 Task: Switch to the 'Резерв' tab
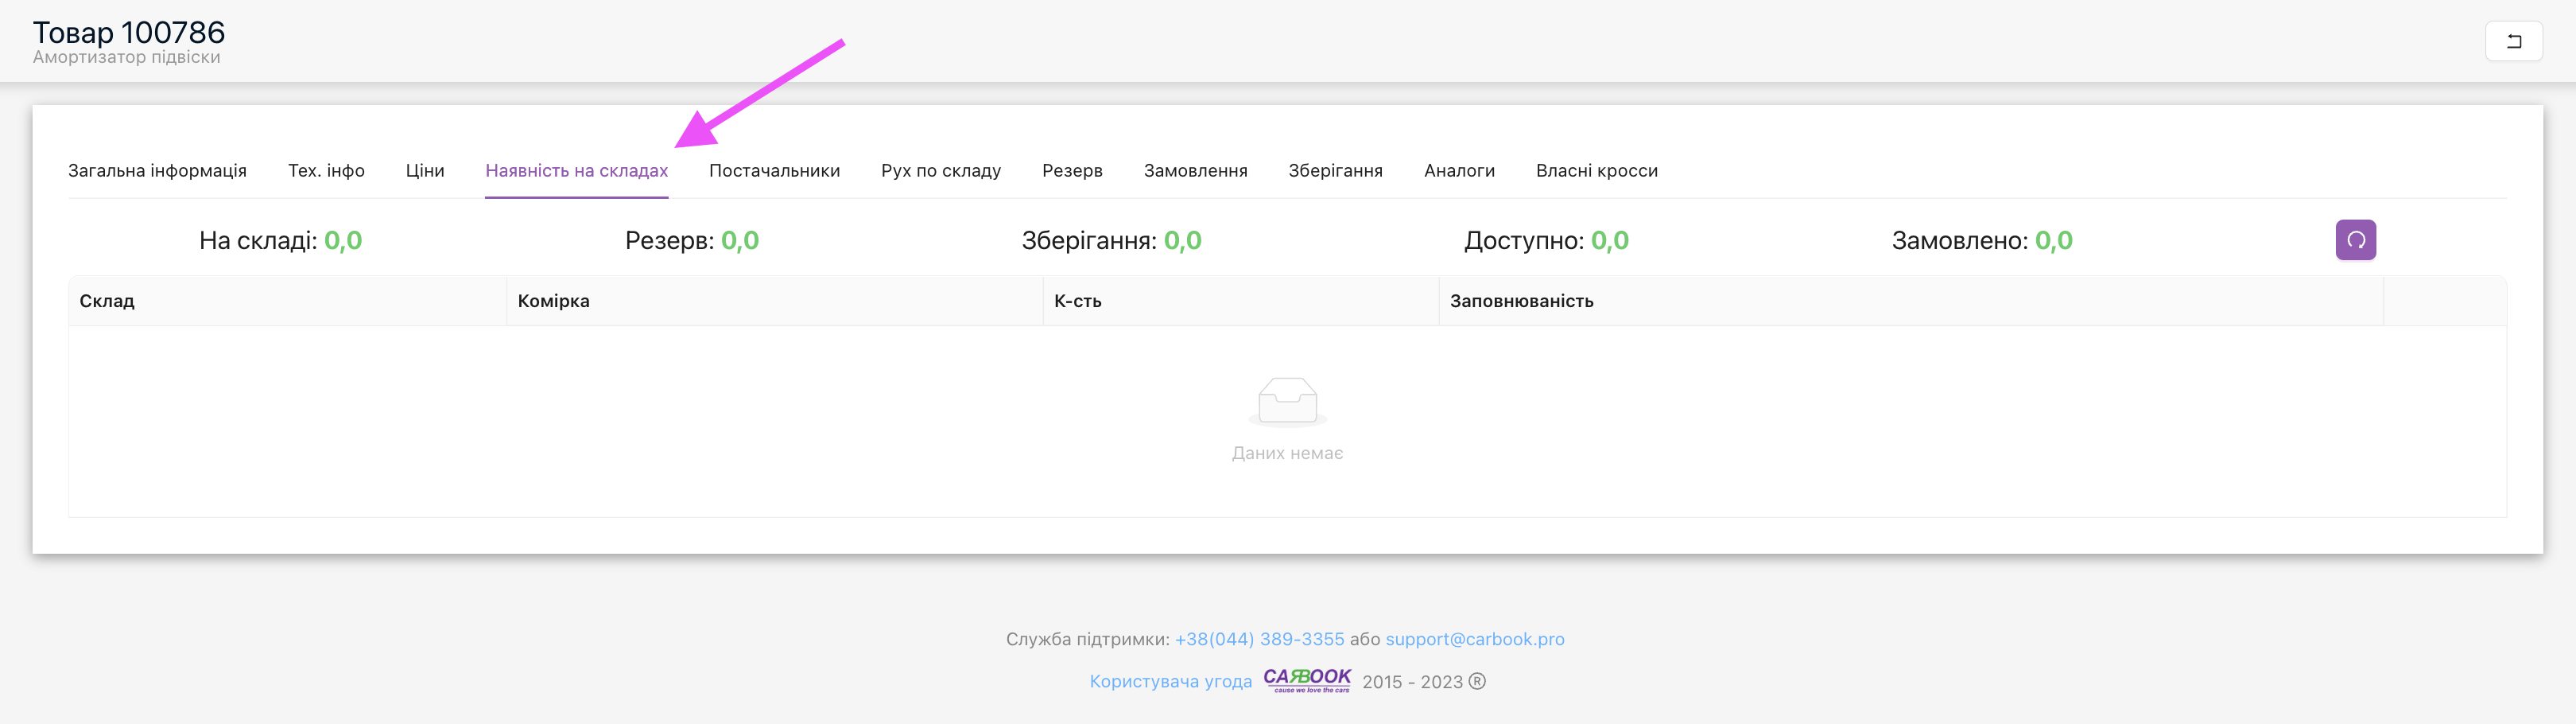pos(1072,171)
